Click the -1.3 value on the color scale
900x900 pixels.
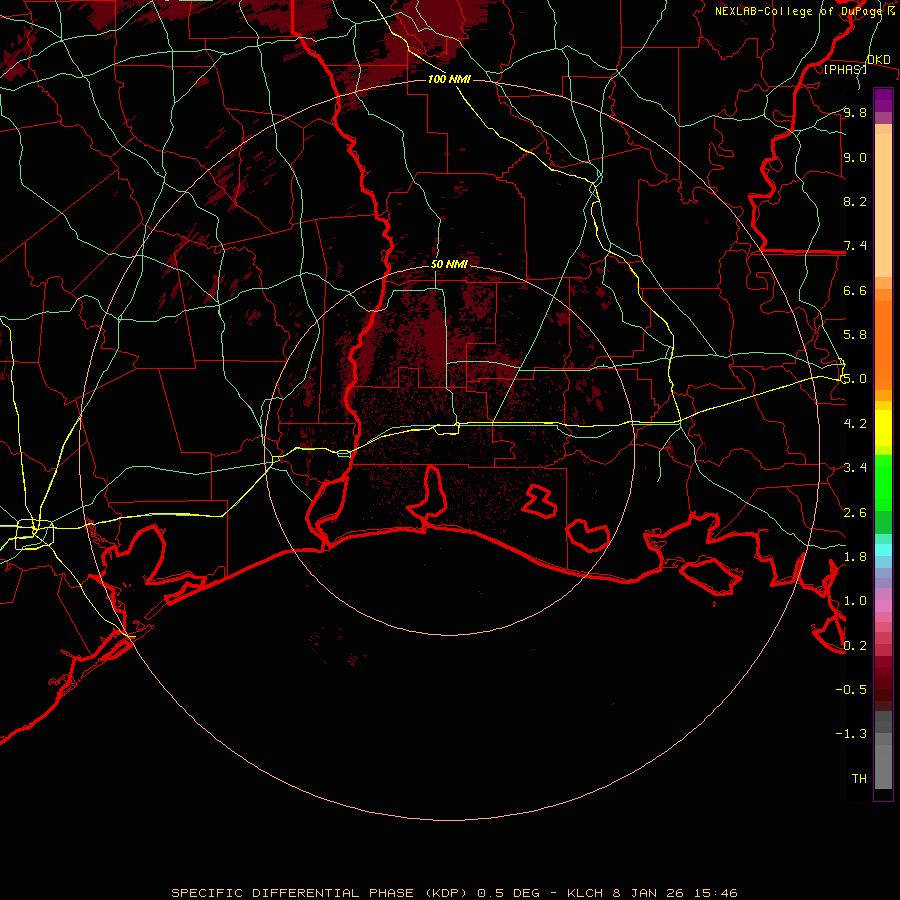coord(851,734)
